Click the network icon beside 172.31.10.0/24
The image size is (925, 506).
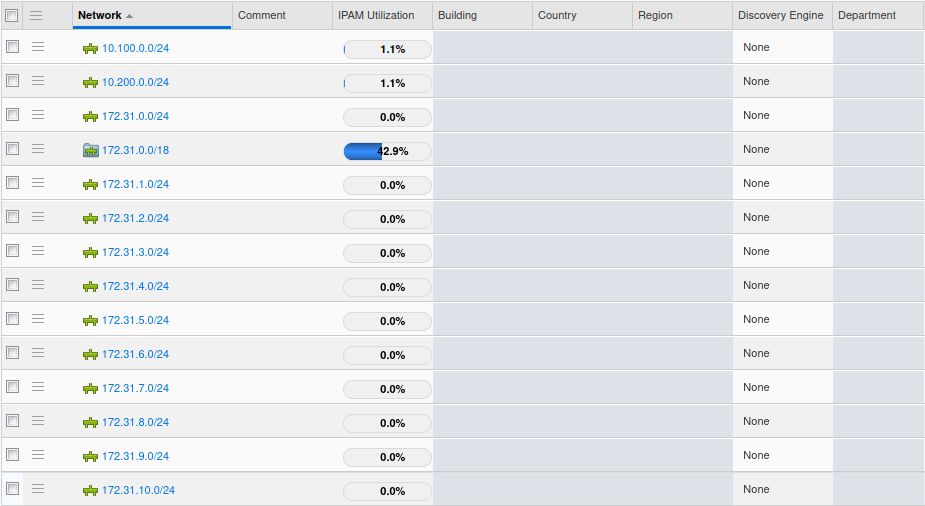[x=90, y=490]
